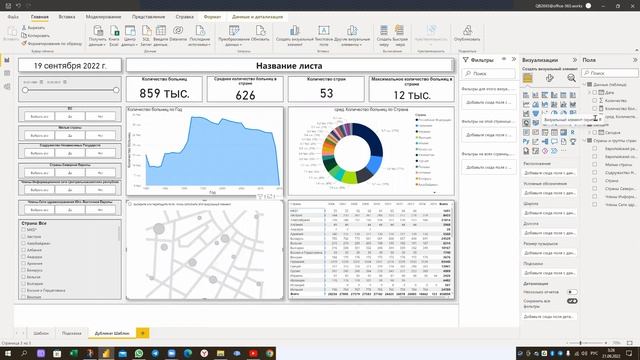Click the Filters pane Поиск field
This screenshot has height=360, width=640.
(x=489, y=73)
